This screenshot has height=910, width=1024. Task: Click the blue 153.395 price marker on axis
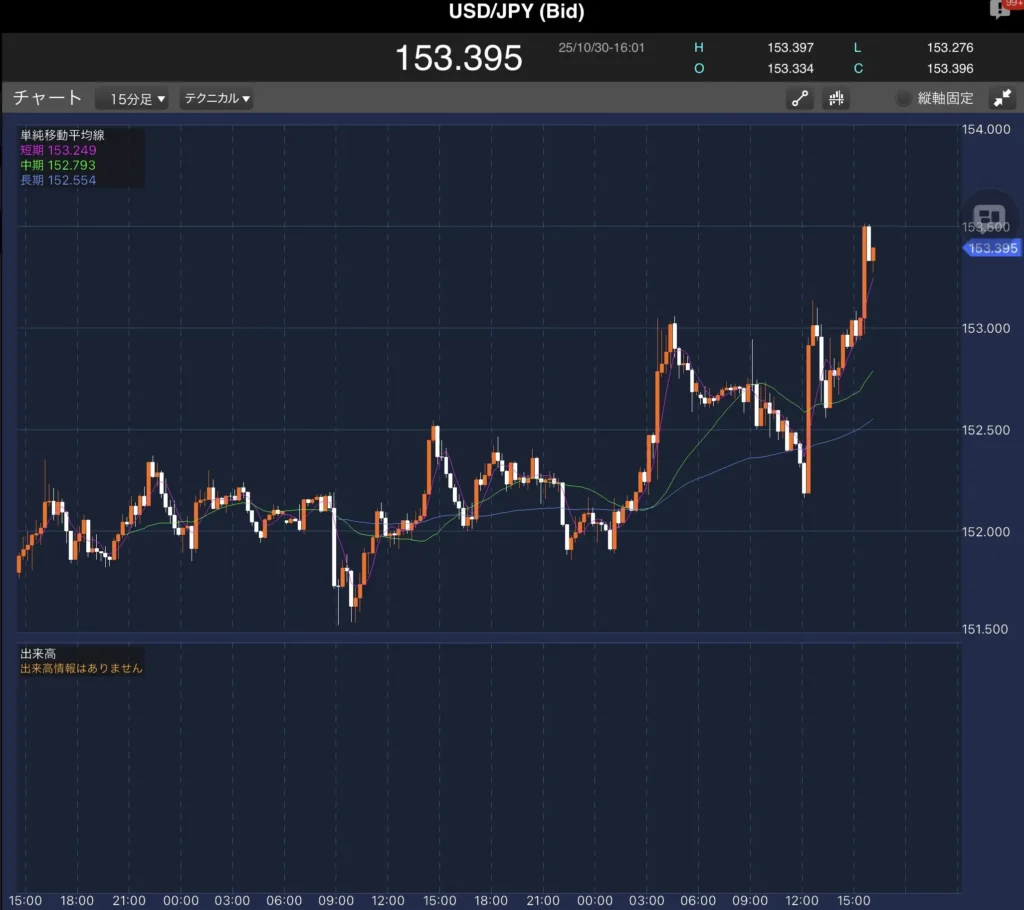point(992,249)
